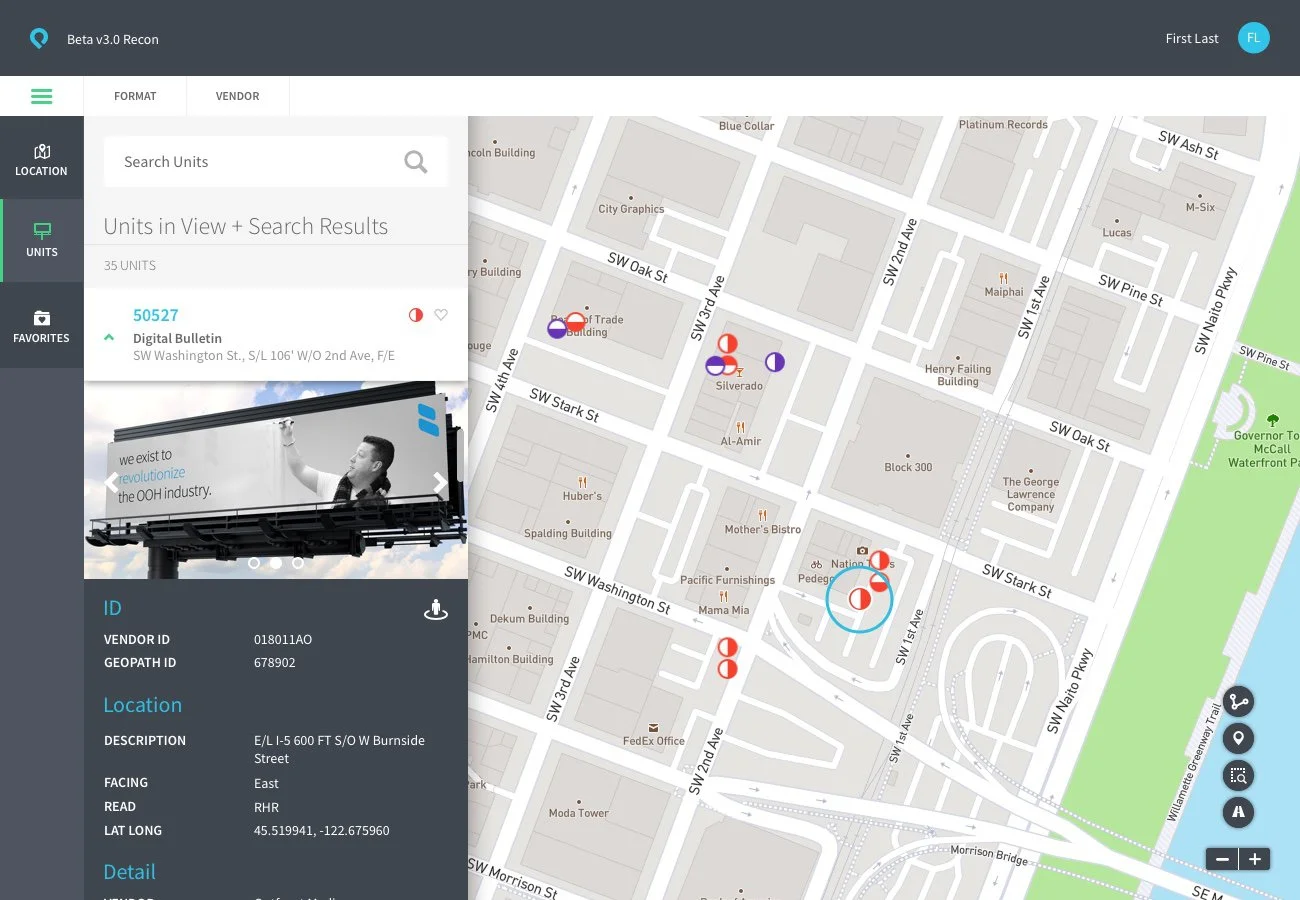This screenshot has height=900, width=1300.
Task: Open the FL user avatar menu
Action: click(x=1253, y=38)
